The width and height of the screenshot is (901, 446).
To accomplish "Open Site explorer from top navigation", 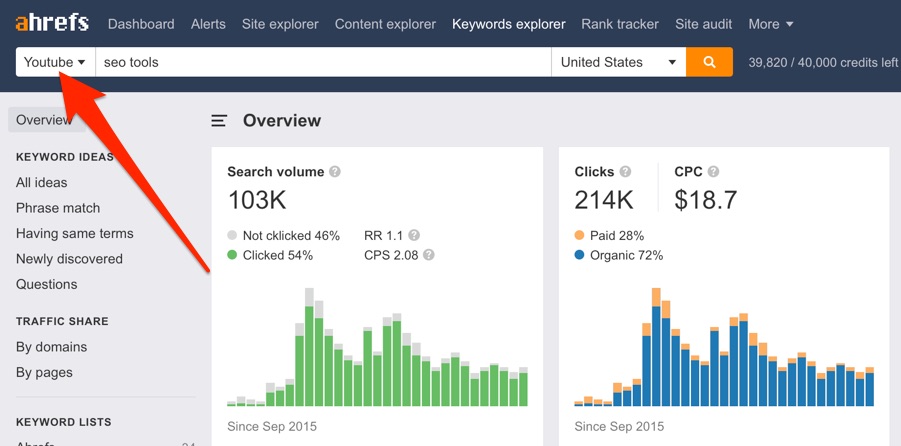I will click(x=282, y=24).
